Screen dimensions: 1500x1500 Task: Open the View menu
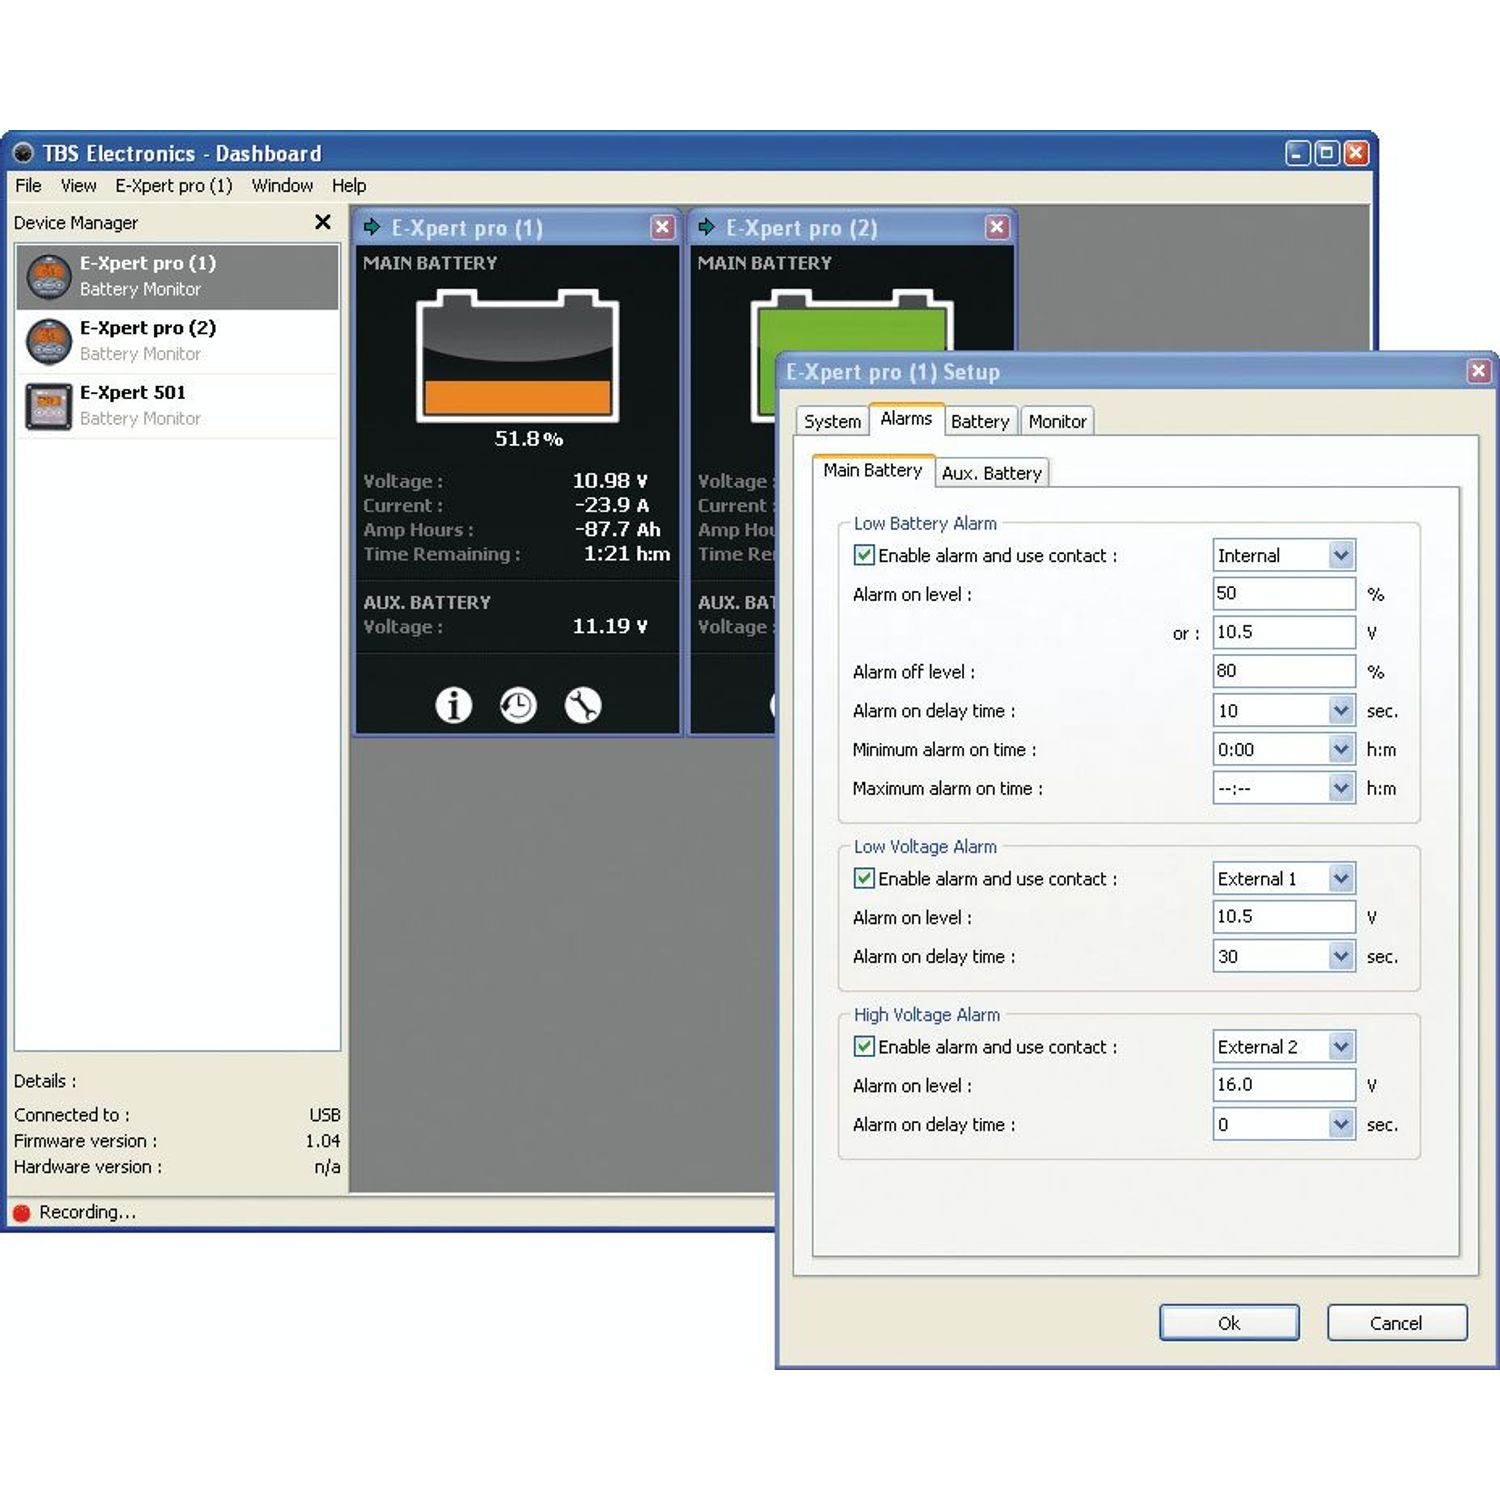coord(78,186)
